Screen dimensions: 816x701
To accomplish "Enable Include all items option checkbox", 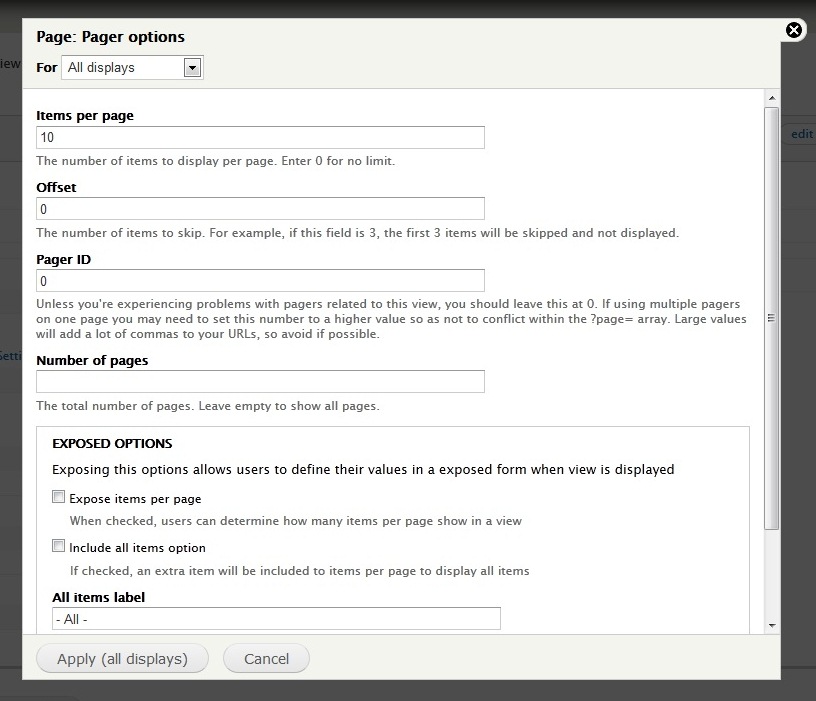I will 58,546.
